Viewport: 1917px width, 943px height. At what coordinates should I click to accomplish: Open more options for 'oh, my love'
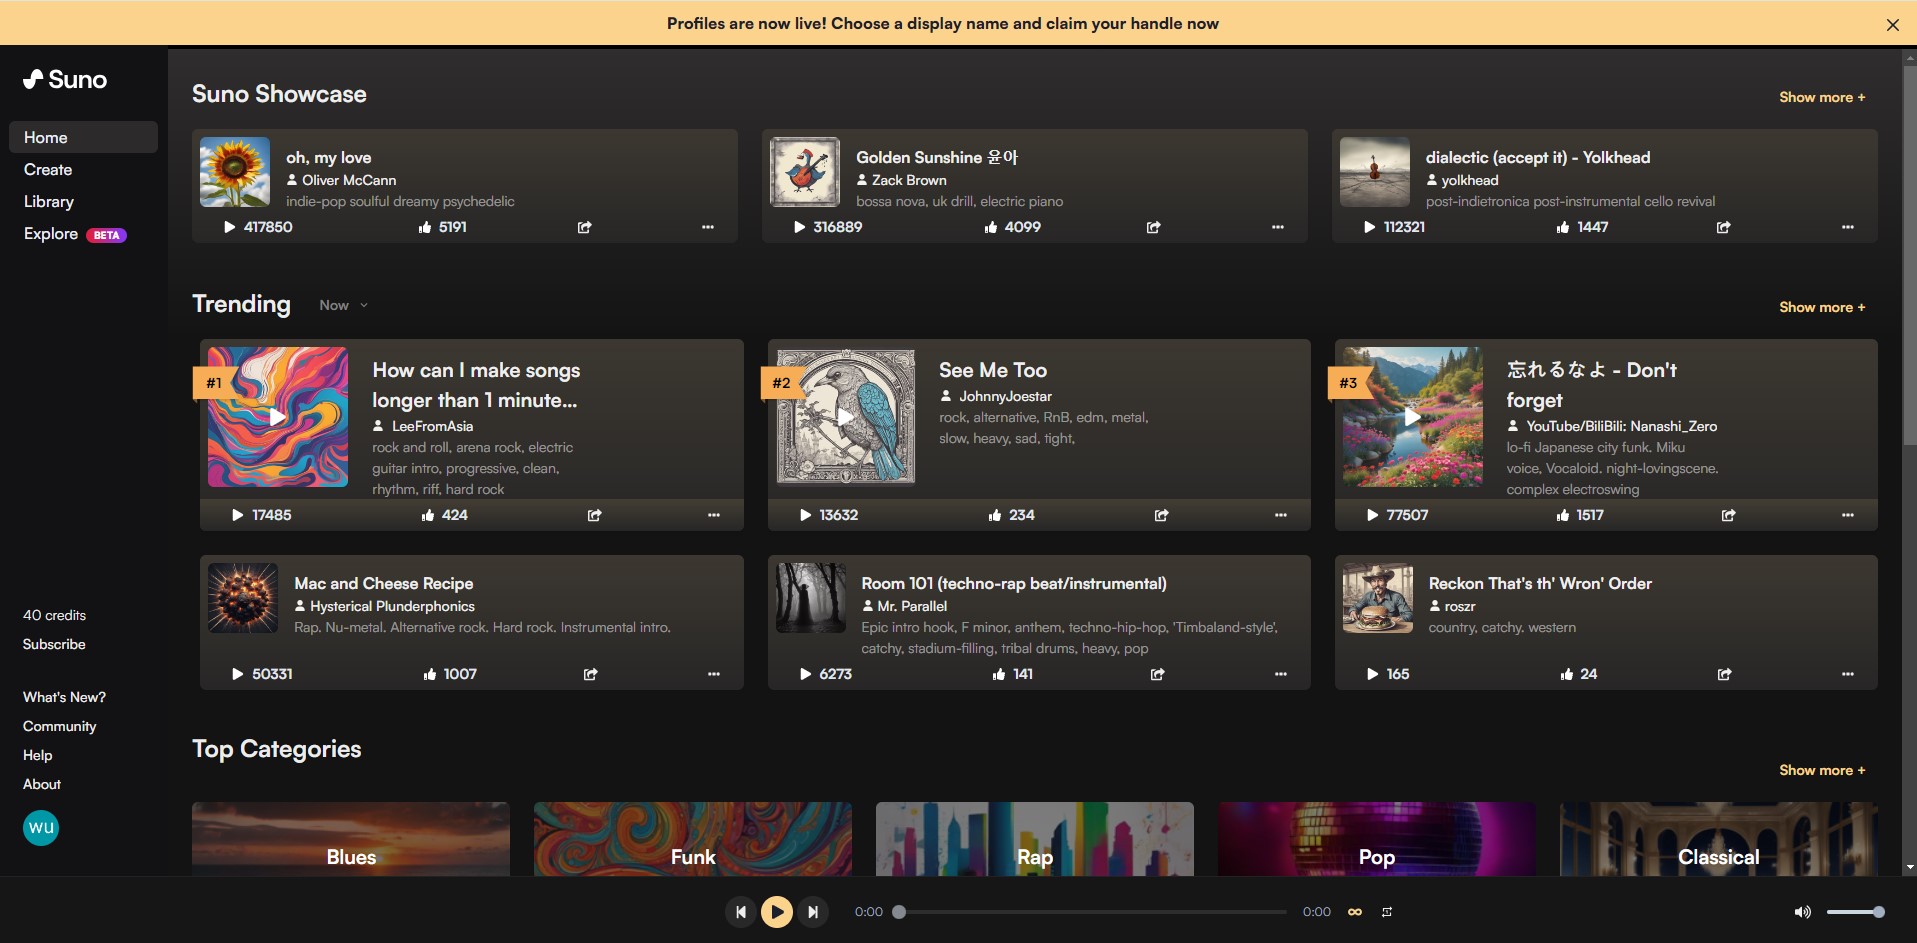point(708,227)
